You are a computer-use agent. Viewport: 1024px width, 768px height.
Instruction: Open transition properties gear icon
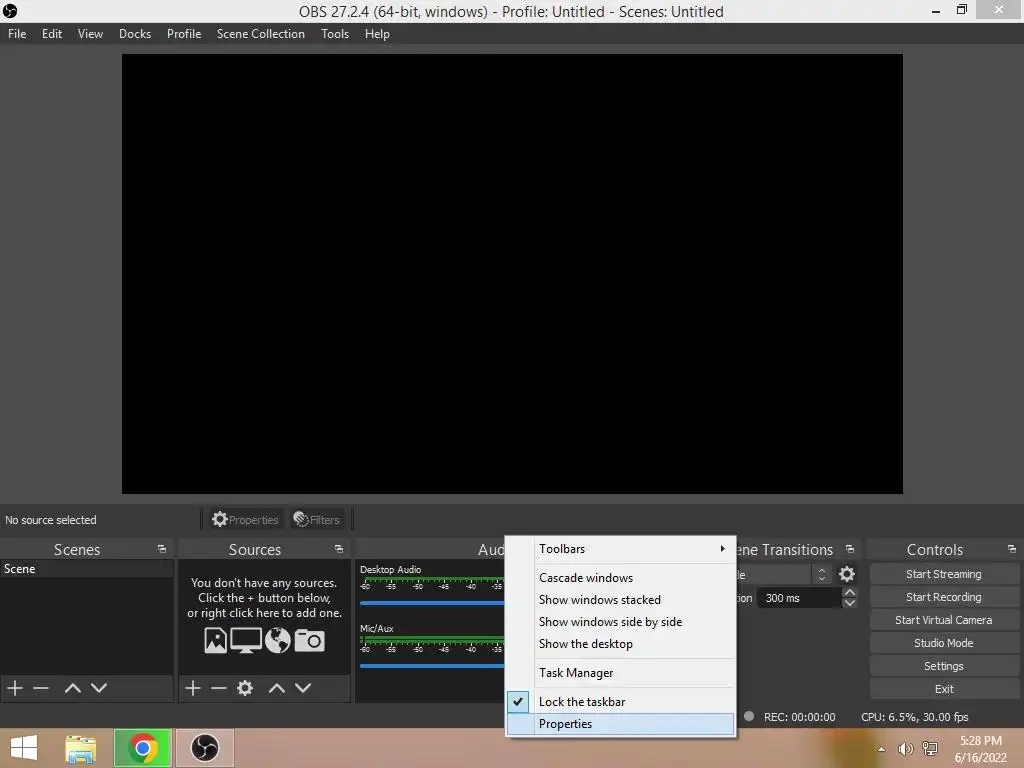tap(846, 574)
